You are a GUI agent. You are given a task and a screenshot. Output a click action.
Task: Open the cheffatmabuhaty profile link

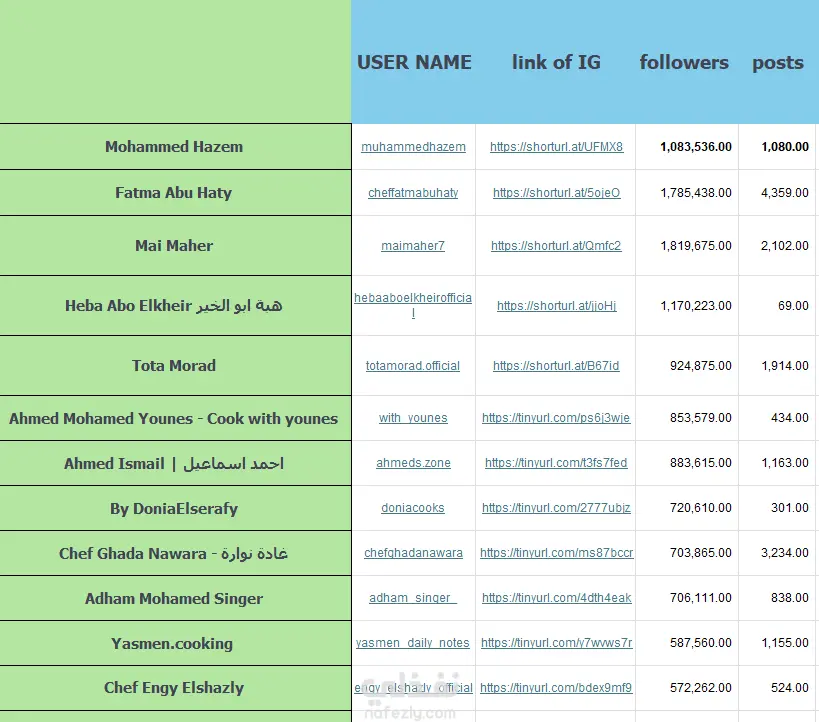[x=413, y=193]
